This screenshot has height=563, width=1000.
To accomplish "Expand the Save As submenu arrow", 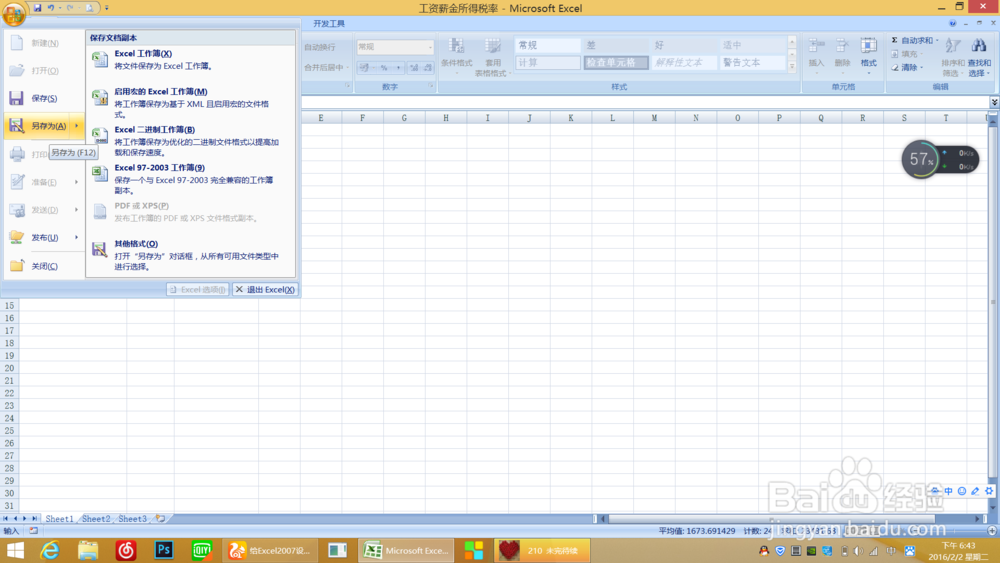I will click(x=77, y=126).
